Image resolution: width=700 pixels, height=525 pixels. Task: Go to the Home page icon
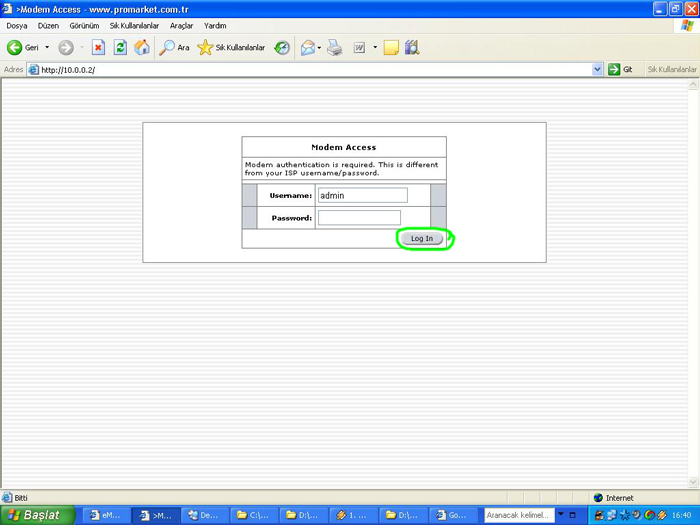click(142, 47)
